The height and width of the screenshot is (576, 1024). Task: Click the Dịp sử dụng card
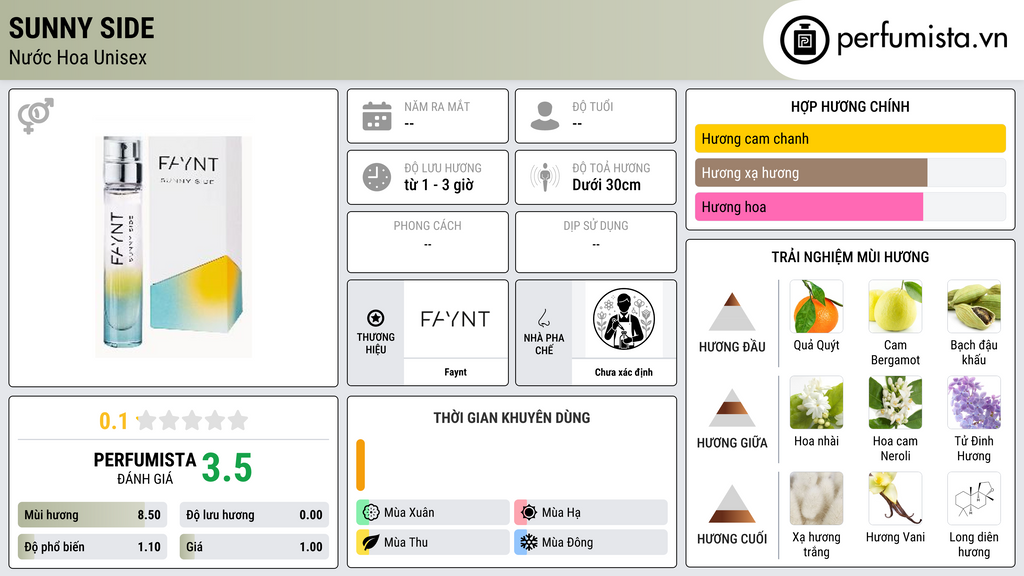596,242
